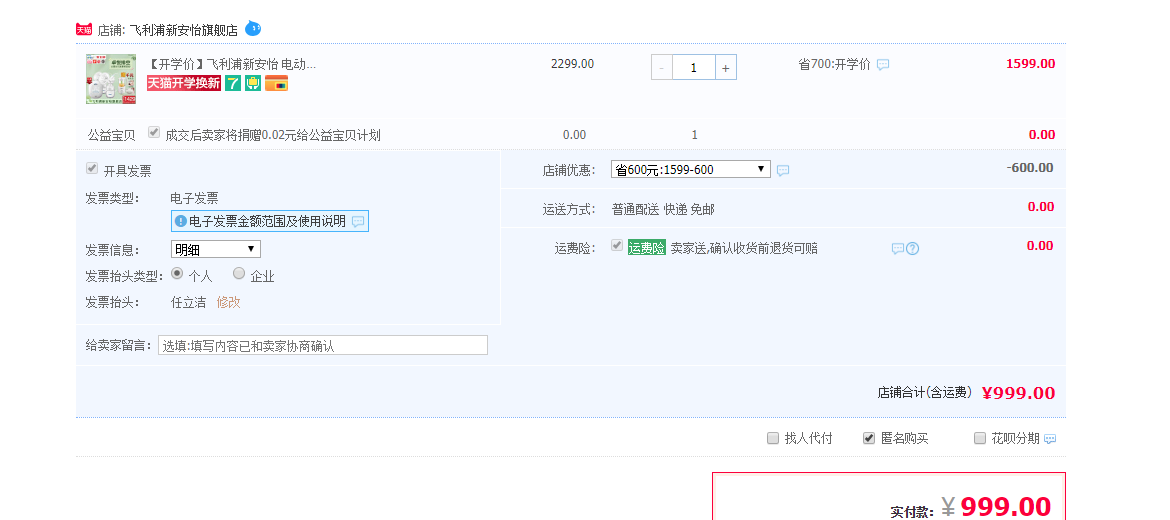Click the 卖家送,确认收货前退货可赔 description

click(744, 248)
